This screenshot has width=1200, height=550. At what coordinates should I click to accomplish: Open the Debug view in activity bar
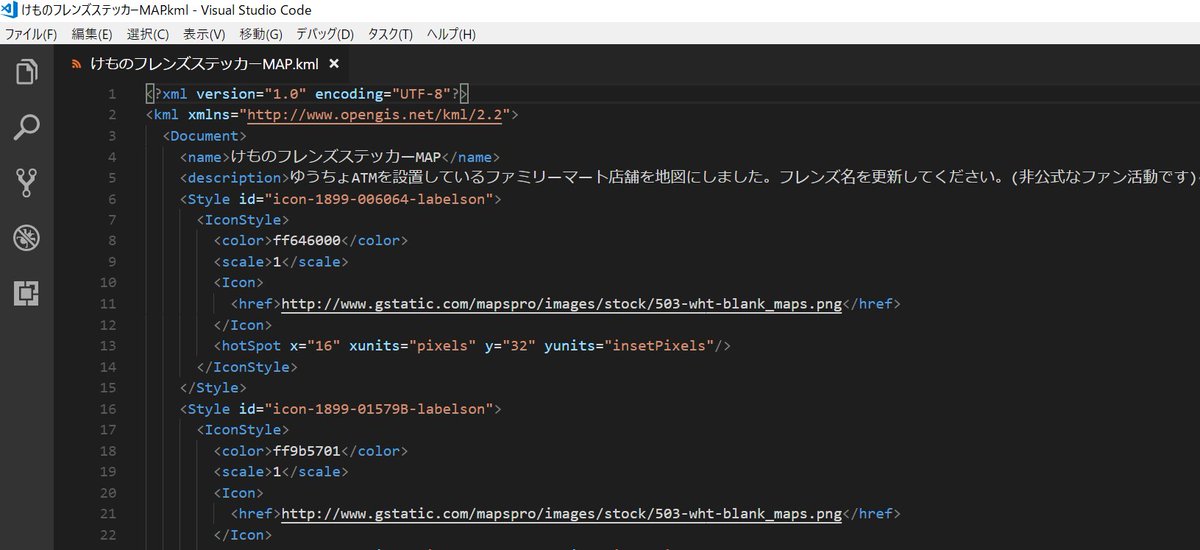(26, 237)
